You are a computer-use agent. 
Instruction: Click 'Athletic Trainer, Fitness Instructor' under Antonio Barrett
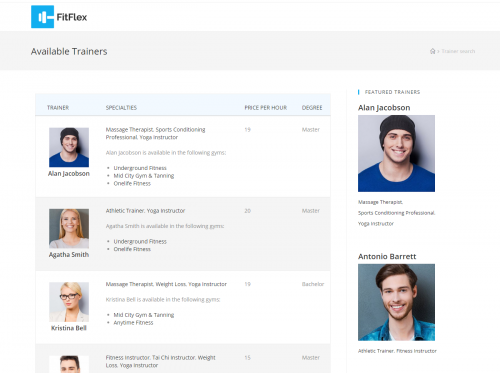tap(397, 351)
